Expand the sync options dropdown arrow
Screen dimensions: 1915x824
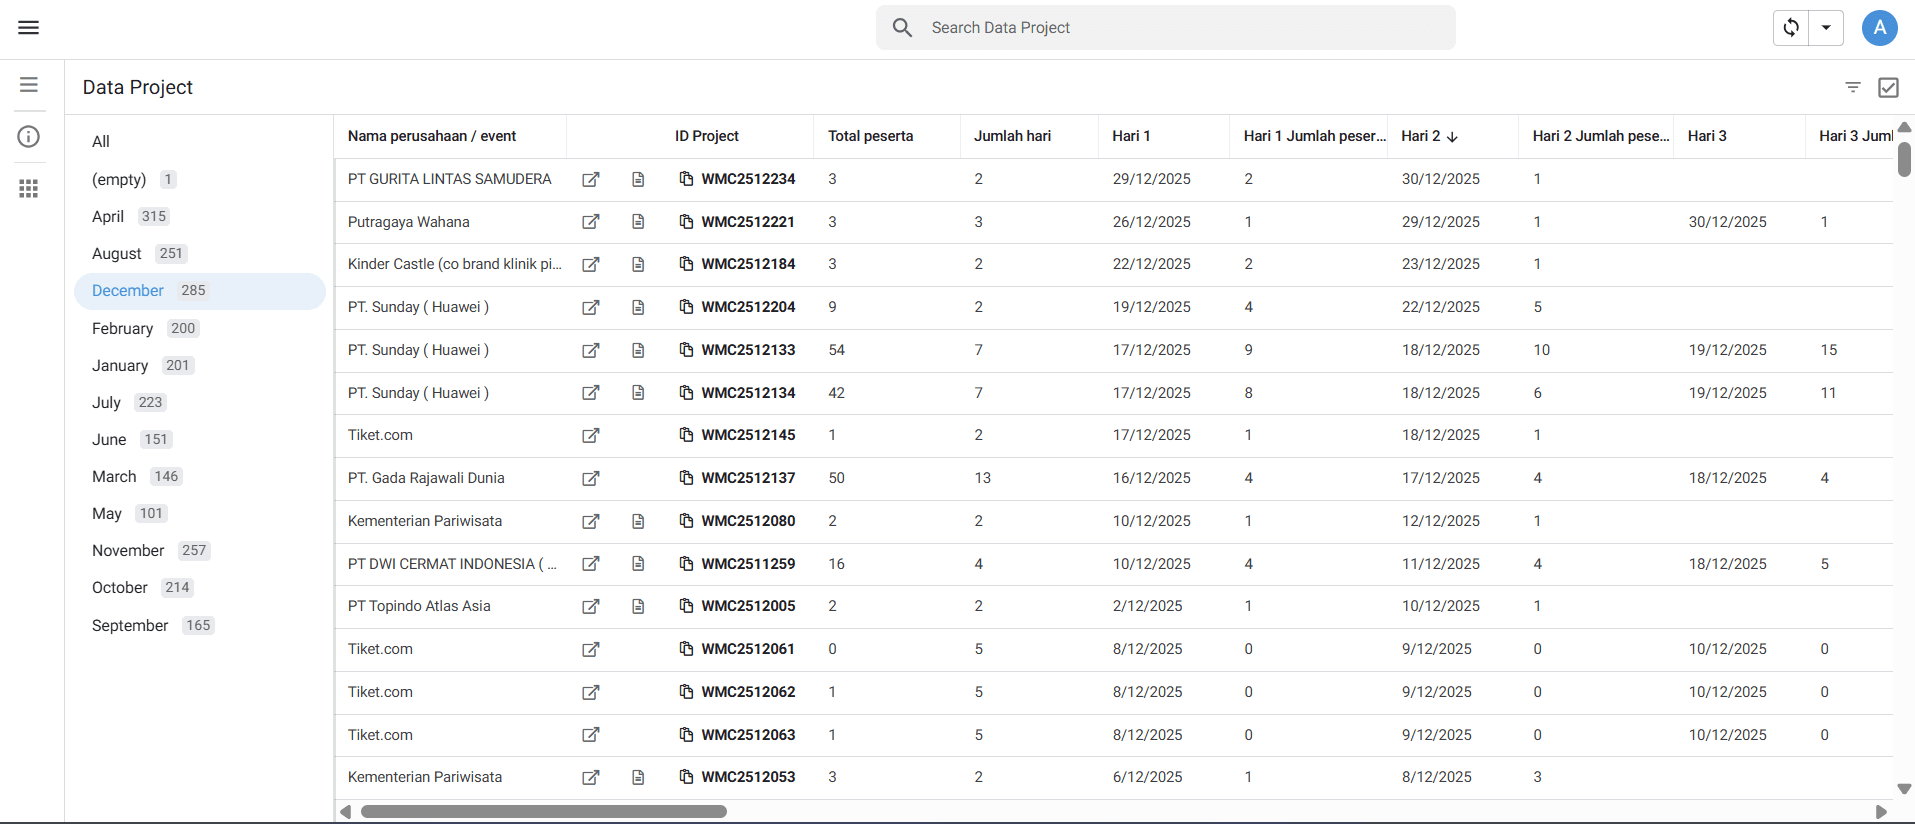1826,28
